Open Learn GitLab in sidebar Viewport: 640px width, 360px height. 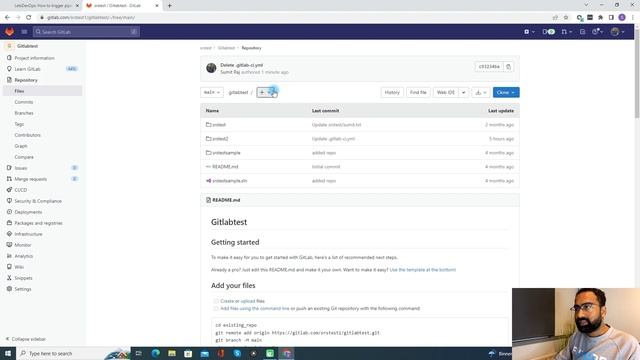[27, 69]
